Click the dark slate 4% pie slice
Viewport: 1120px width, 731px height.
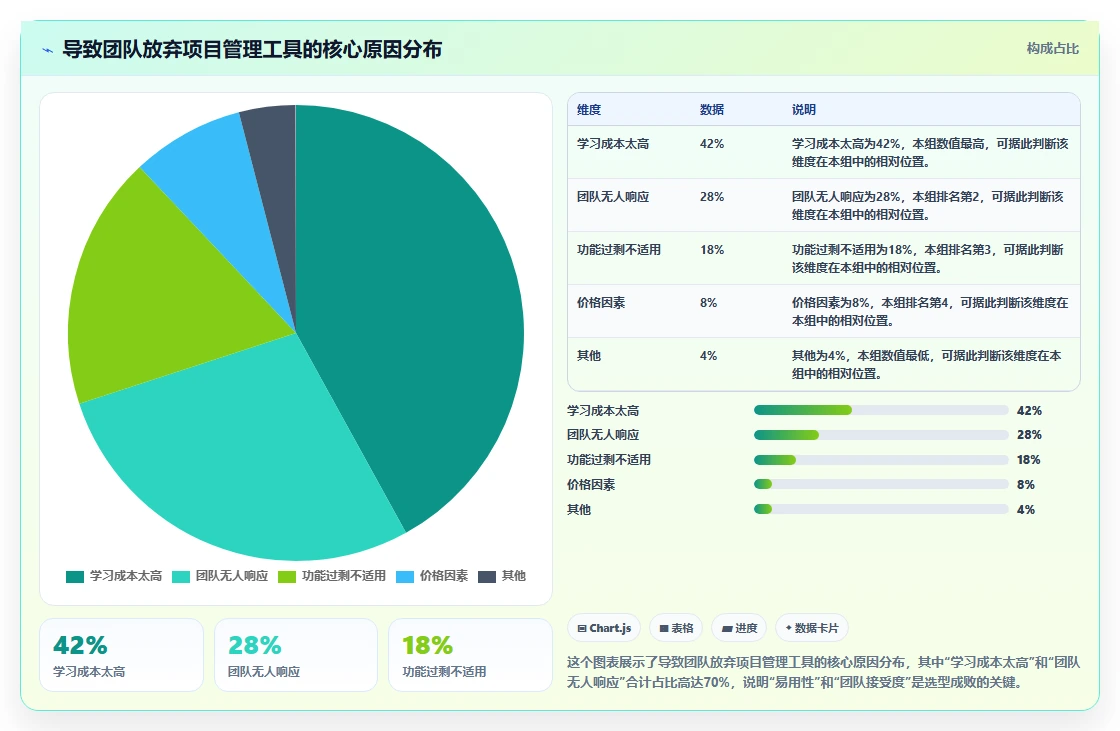(275, 179)
